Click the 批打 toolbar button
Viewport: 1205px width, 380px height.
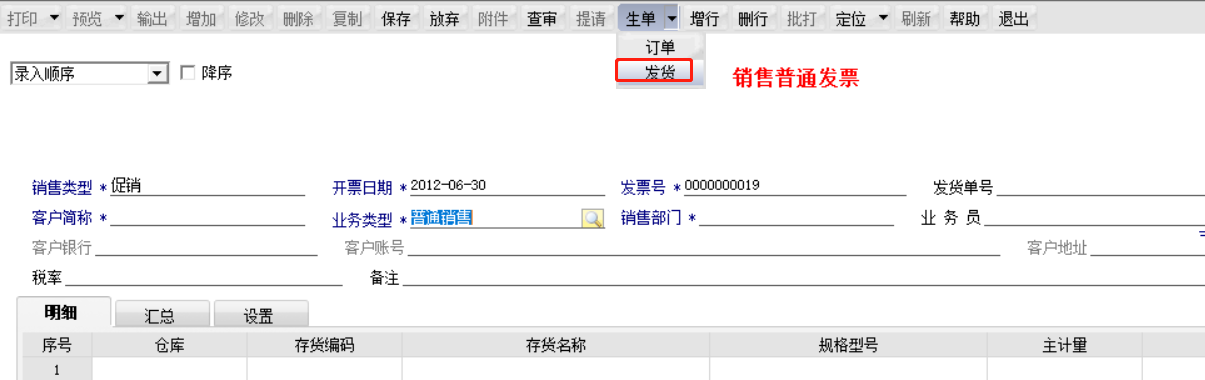coord(802,19)
